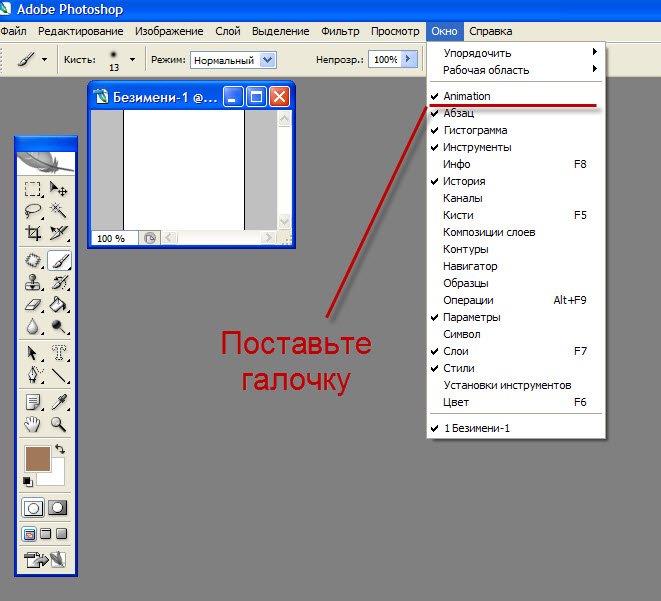Select the Blur tool
661x601 pixels.
[33, 326]
